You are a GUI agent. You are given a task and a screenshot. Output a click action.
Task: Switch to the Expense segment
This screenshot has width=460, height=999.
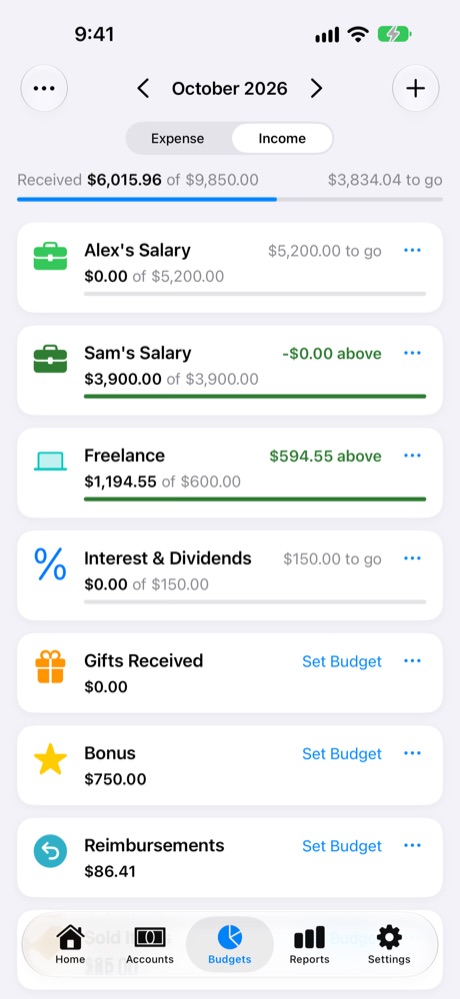[178, 139]
